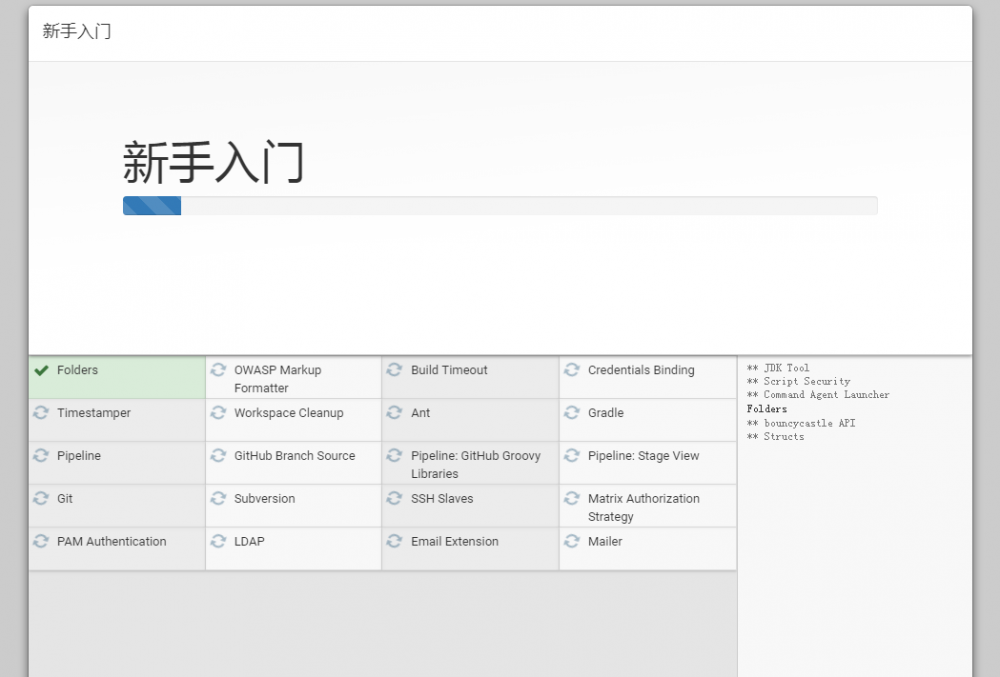Click the loading icon next to LDAP plugin
This screenshot has height=677, width=1000.
217,541
